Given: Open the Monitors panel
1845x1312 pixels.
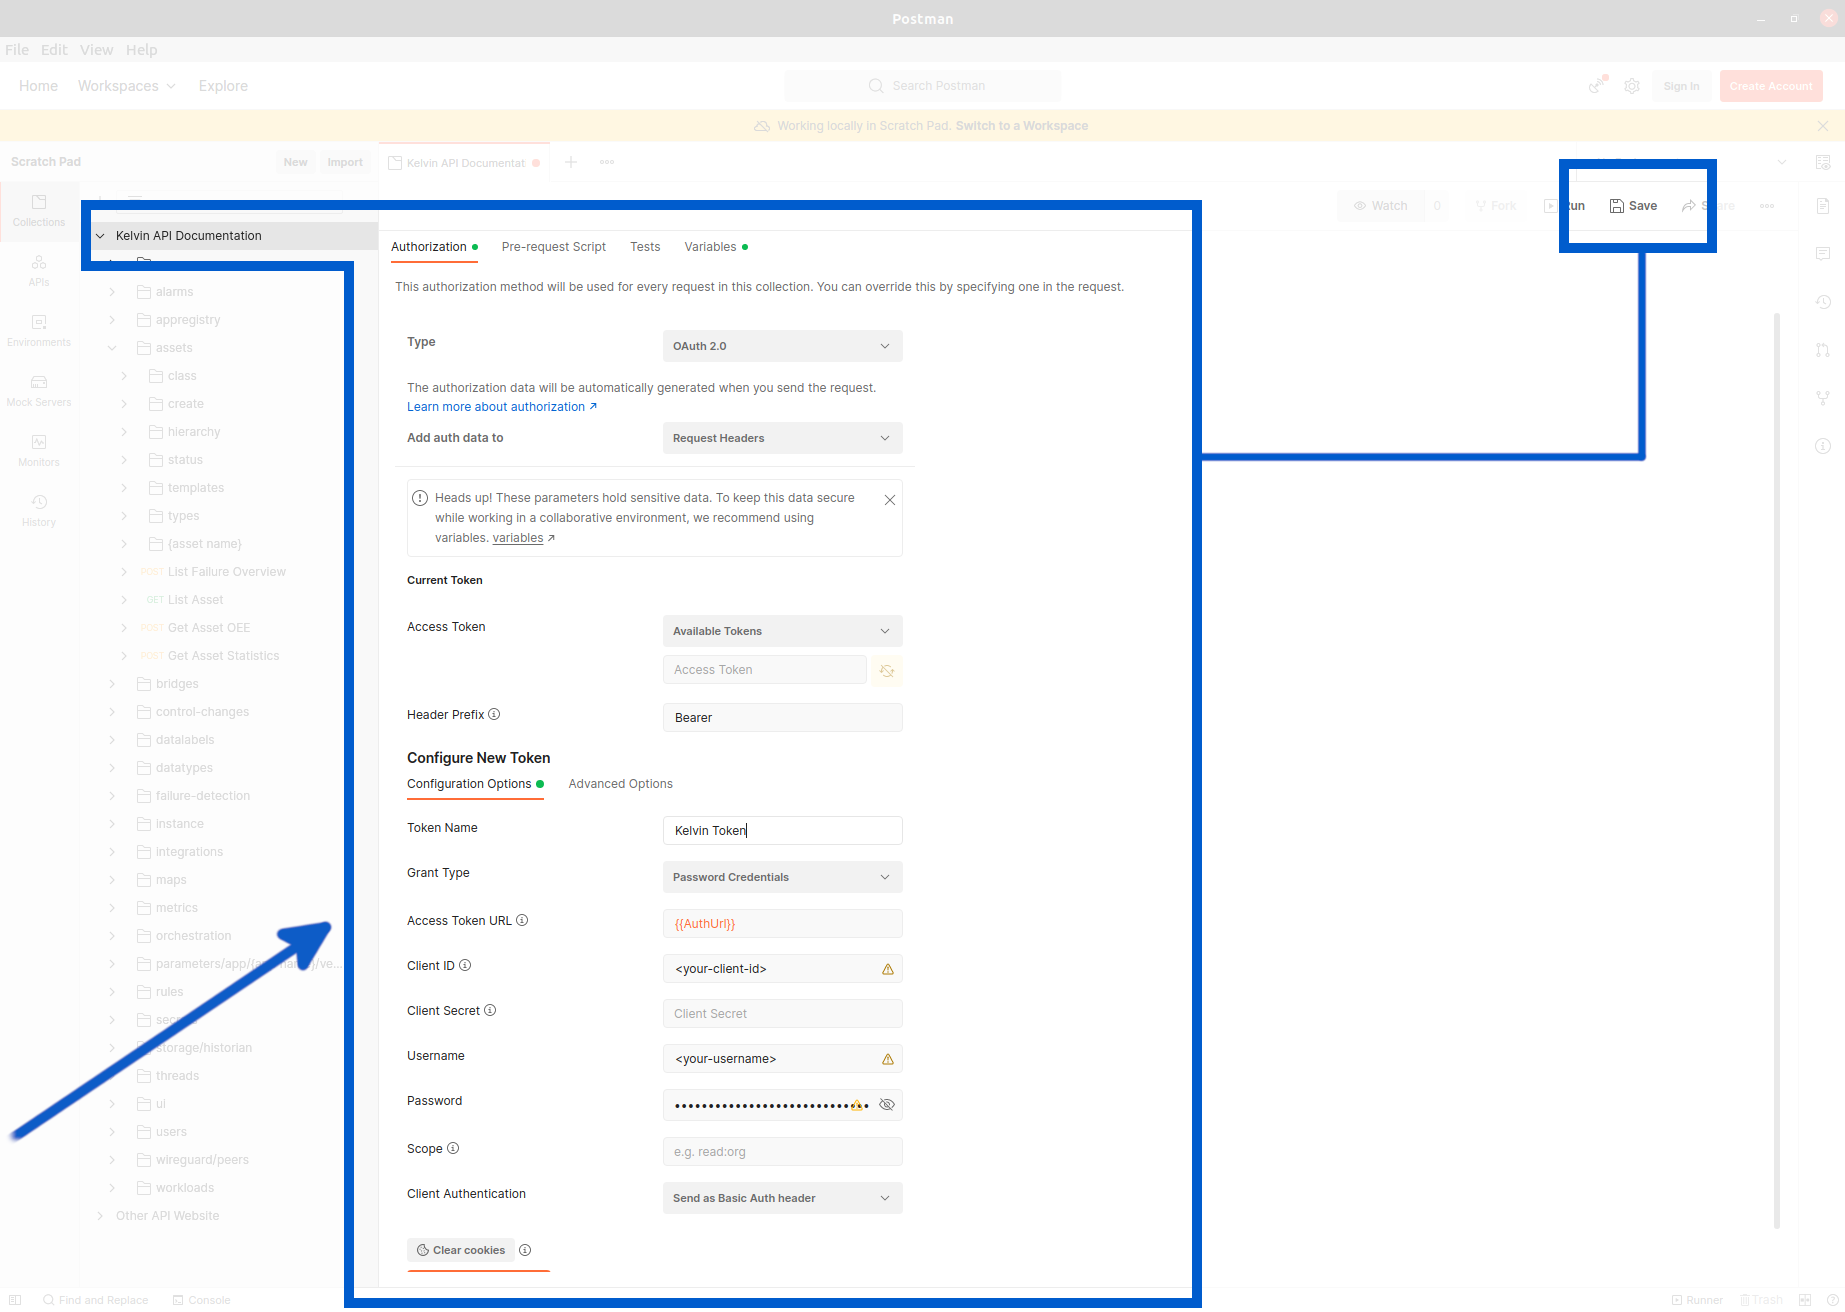Looking at the screenshot, I should click(x=38, y=450).
